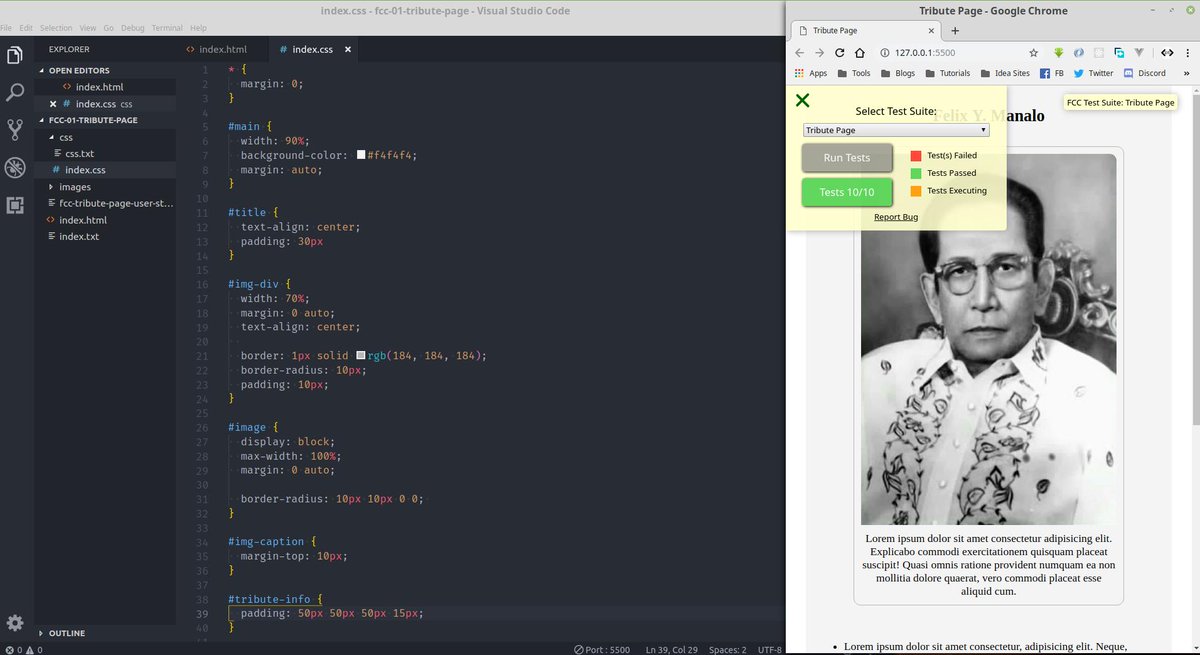Click the angle-brackets extension icon in Chrome
Image resolution: width=1200 pixels, height=655 pixels.
[1167, 53]
